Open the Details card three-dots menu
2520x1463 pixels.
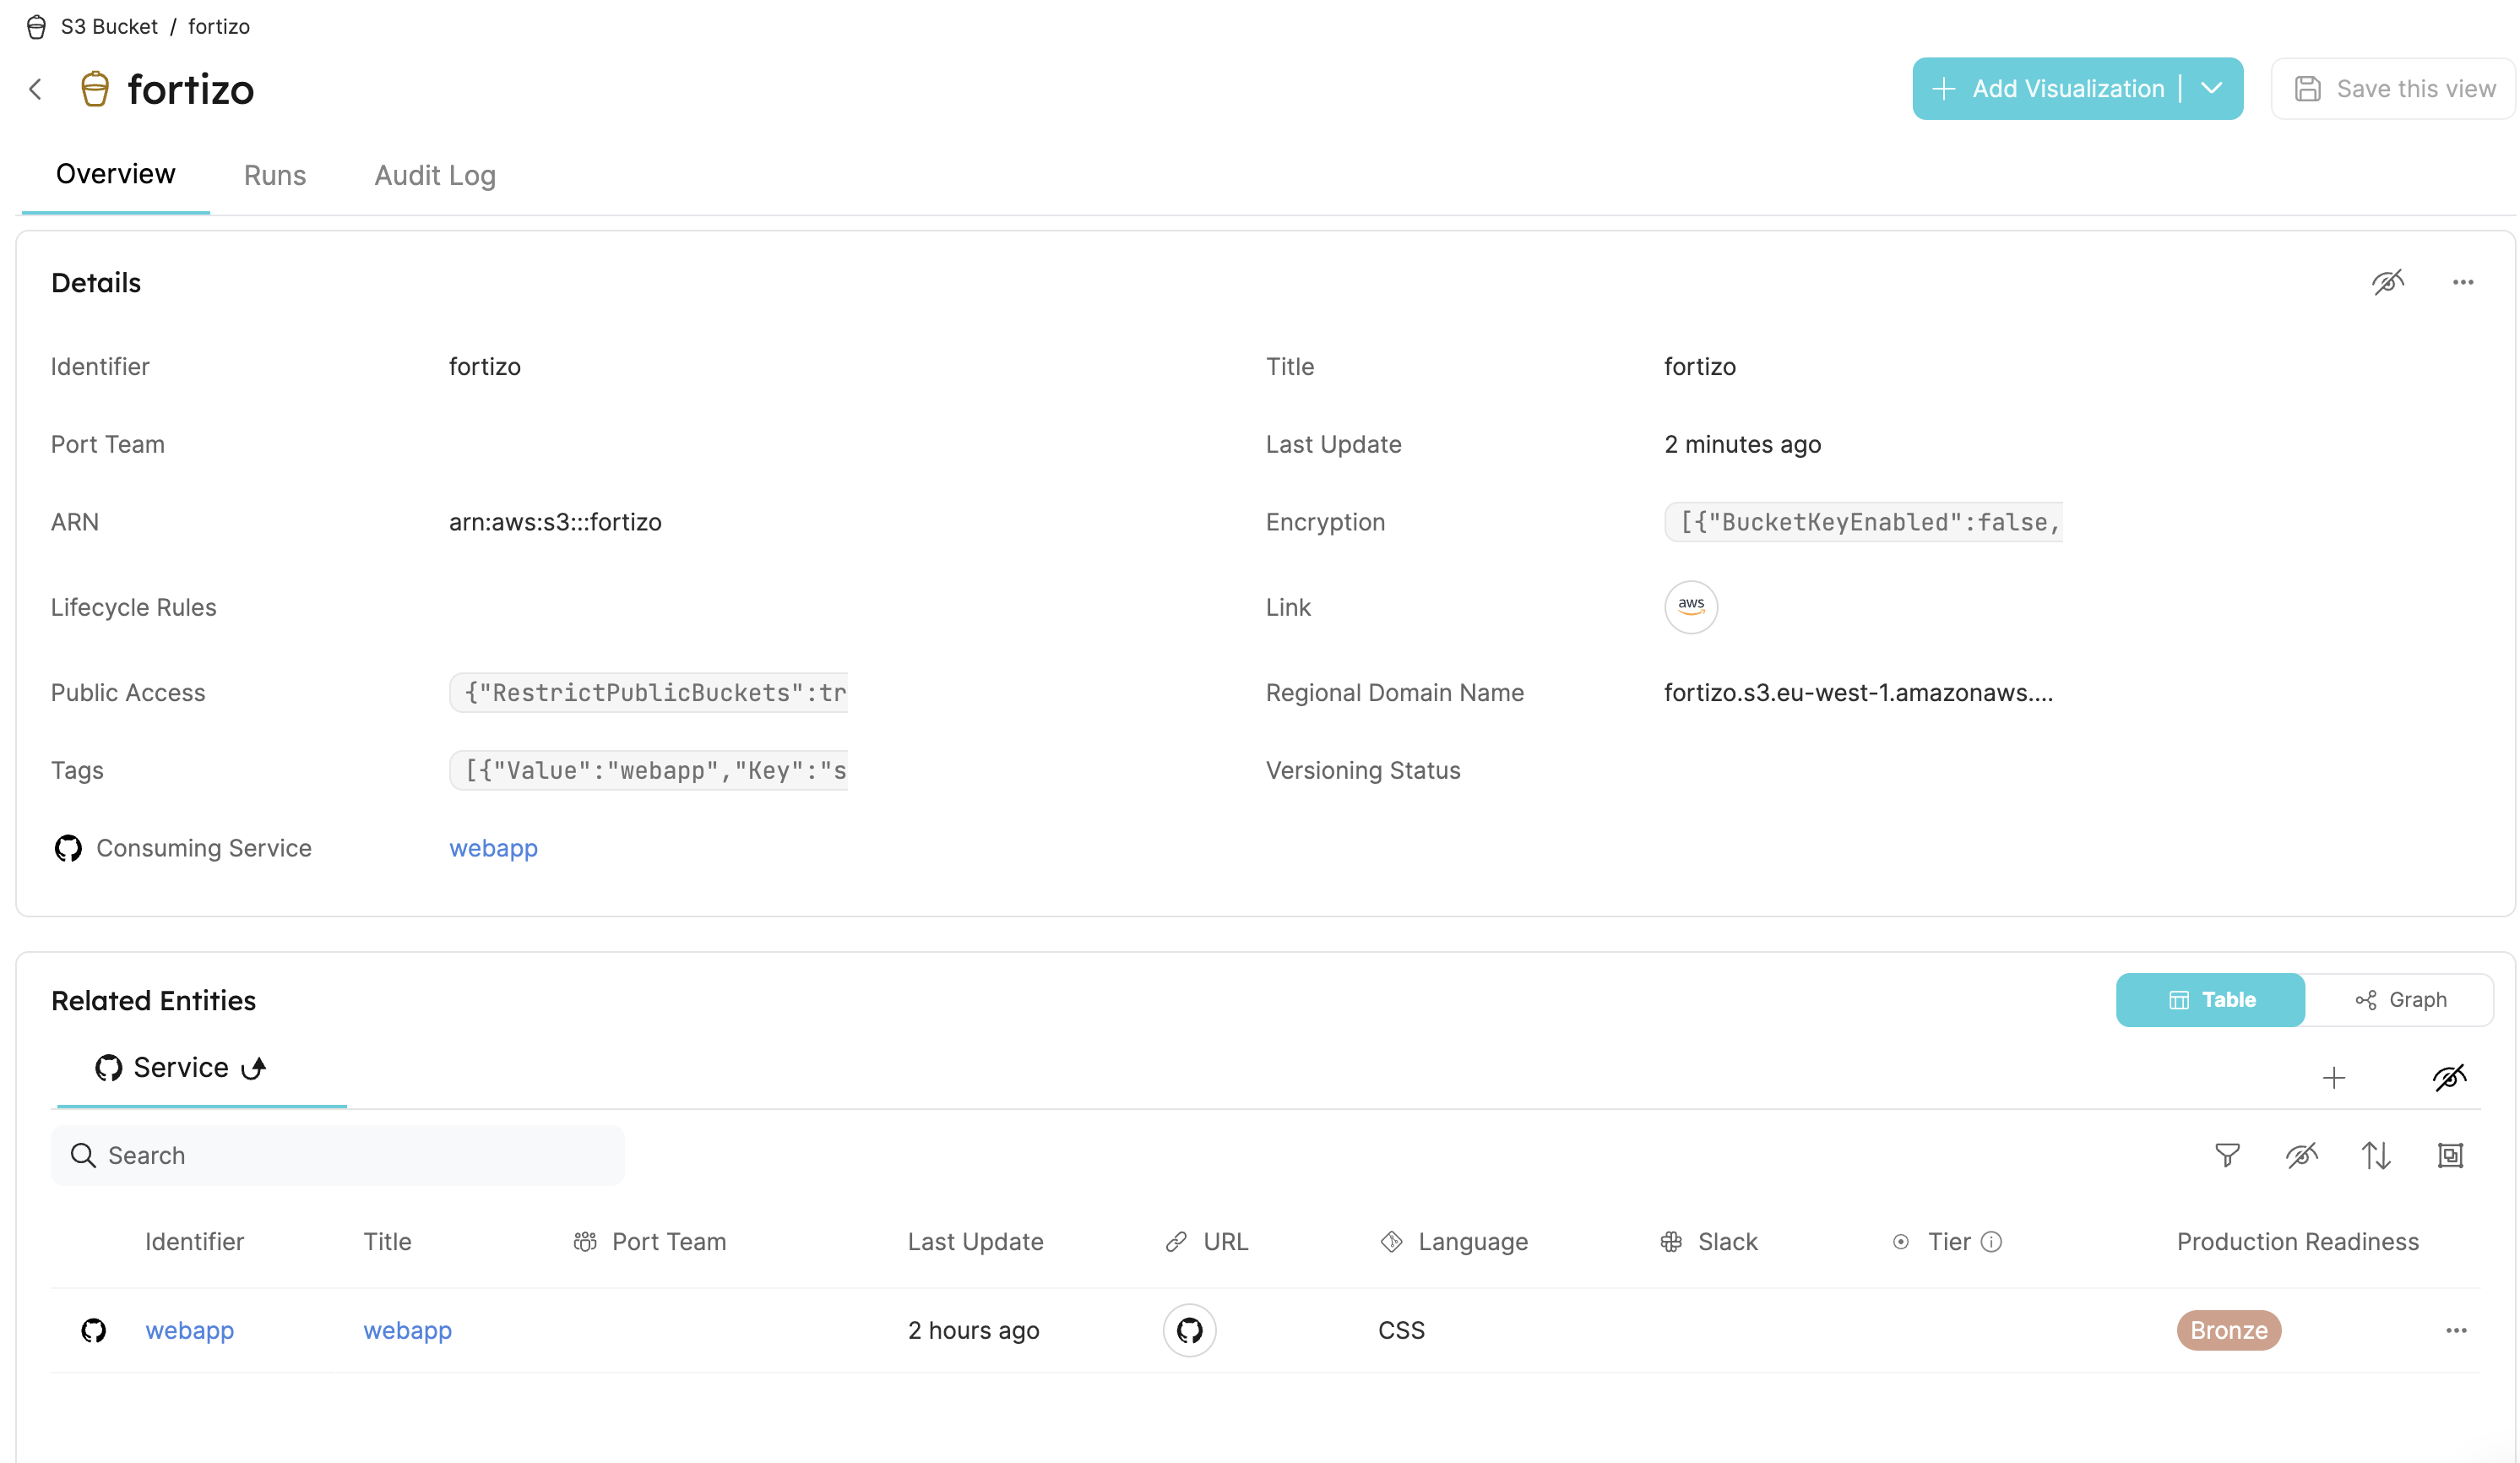coord(2462,282)
